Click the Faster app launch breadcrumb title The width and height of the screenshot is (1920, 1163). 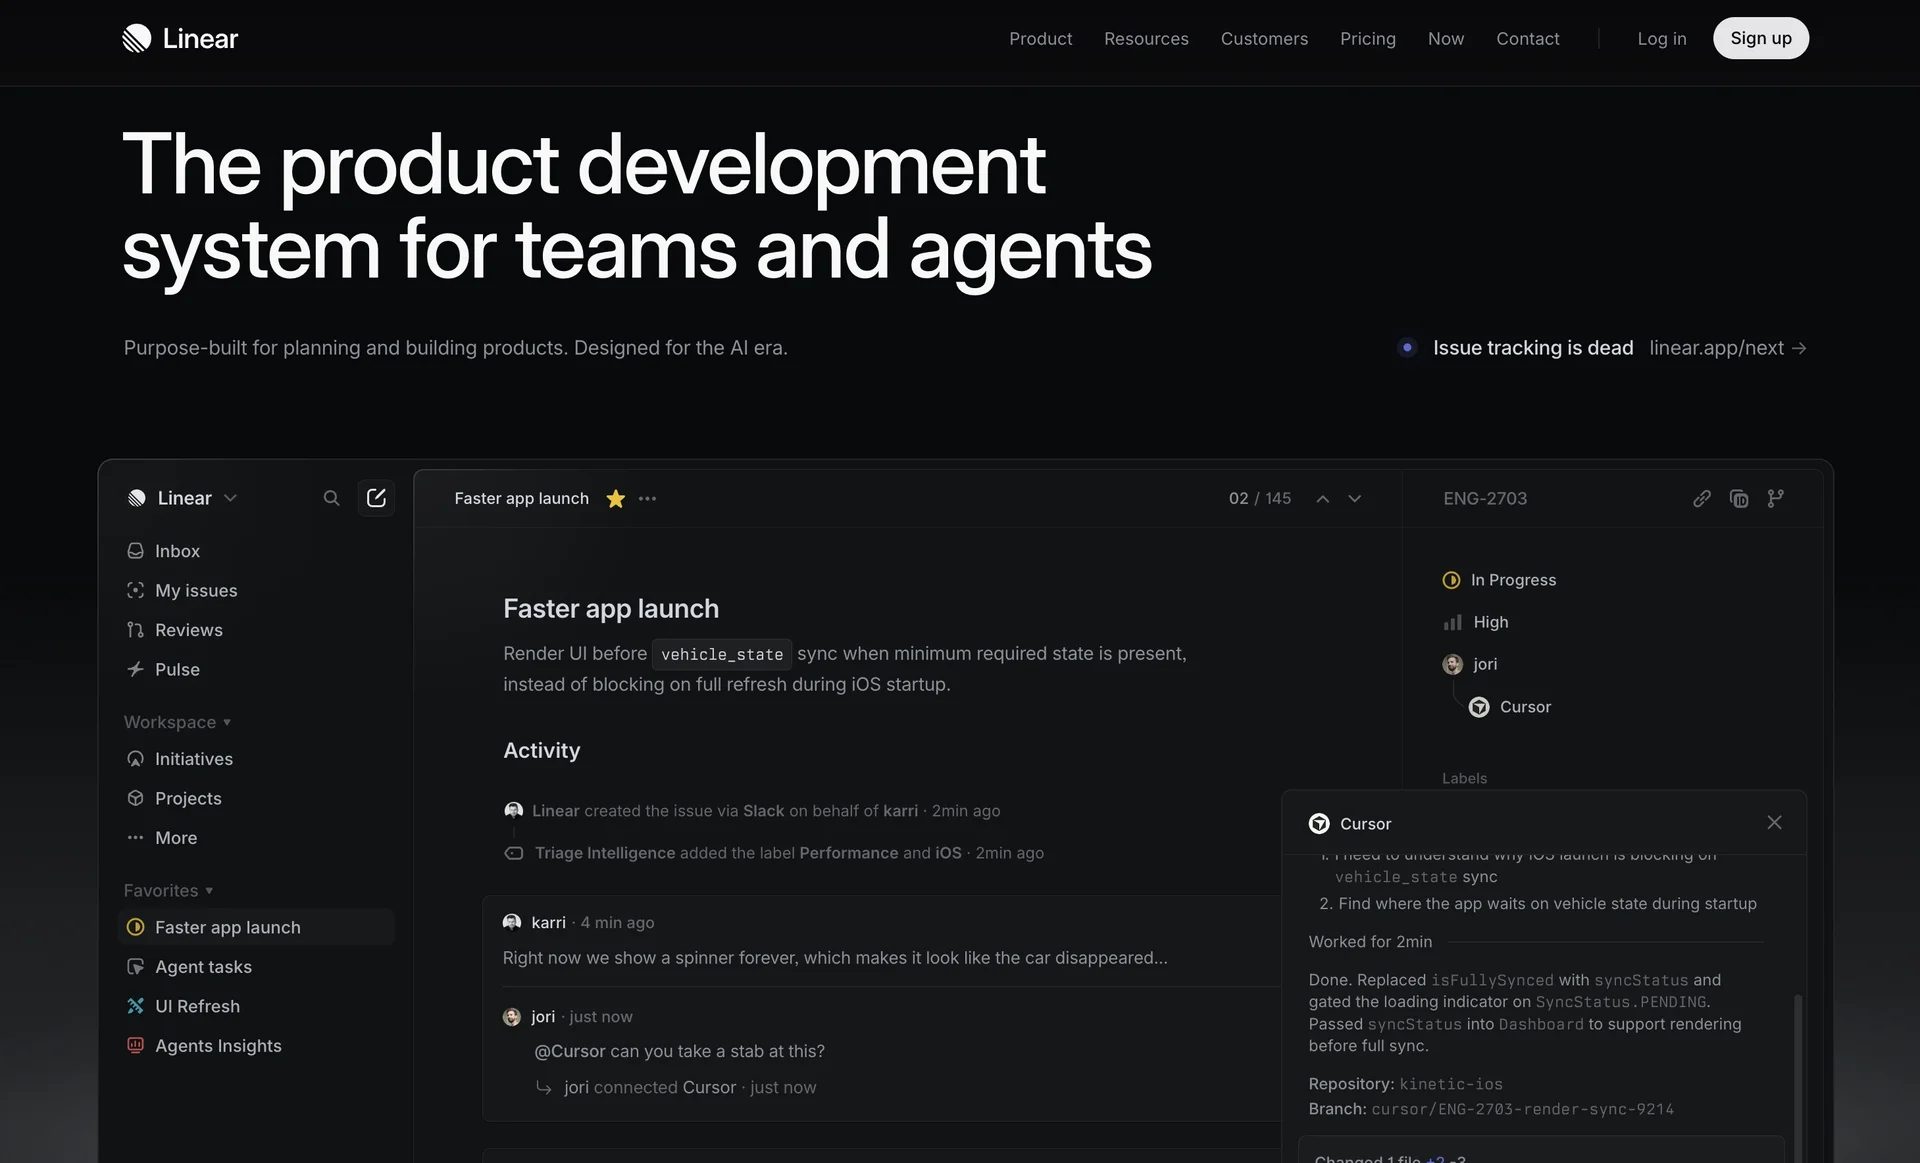[x=521, y=498]
